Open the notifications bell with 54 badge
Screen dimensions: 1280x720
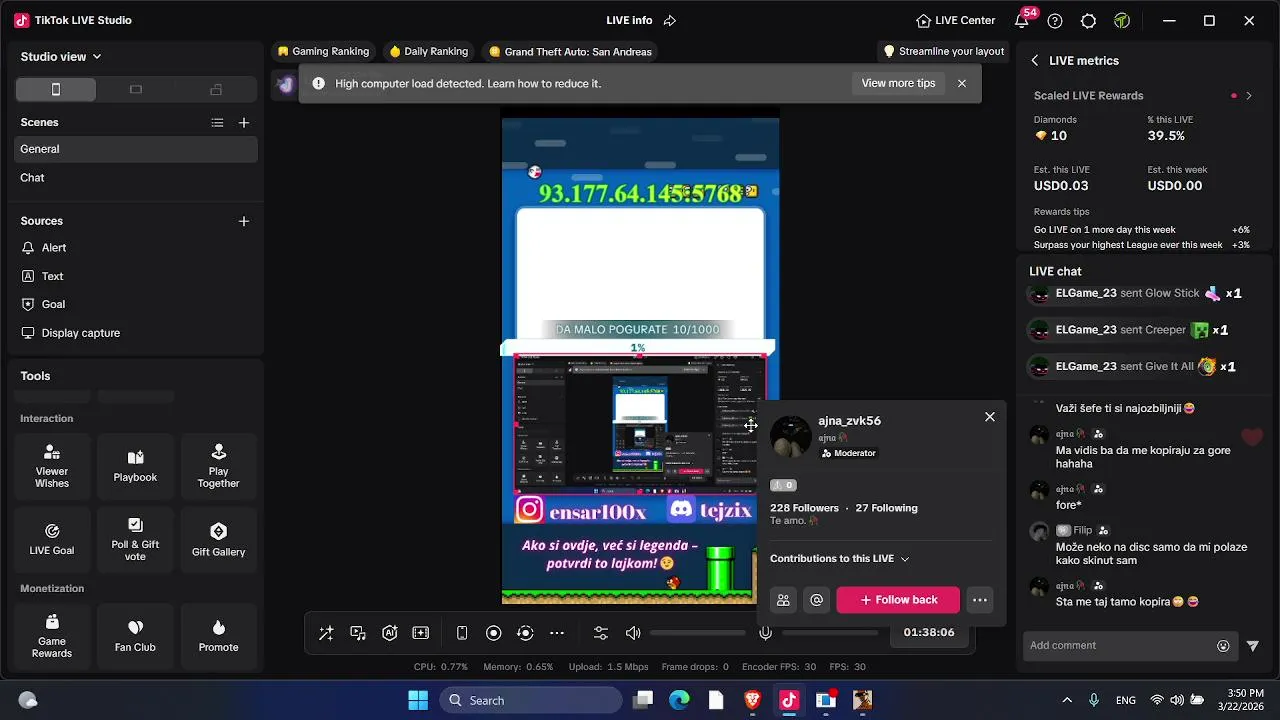[1023, 19]
